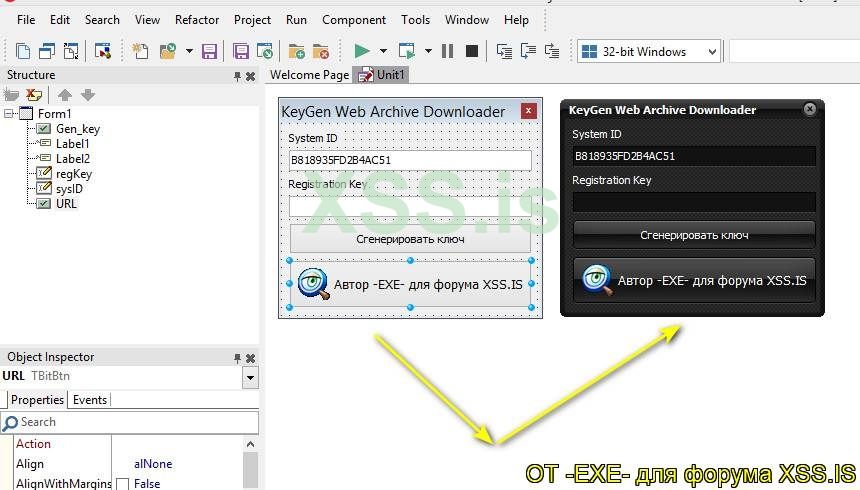The height and width of the screenshot is (490, 860).
Task: Open the dropdown arrow beside Run
Action: pos(383,52)
